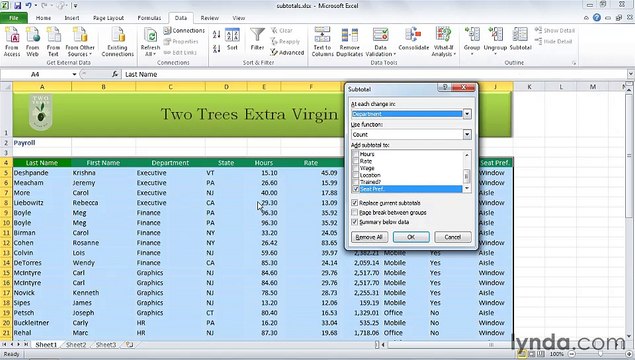
Task: Open the Group button dropdown arrow
Action: (x=472, y=54)
